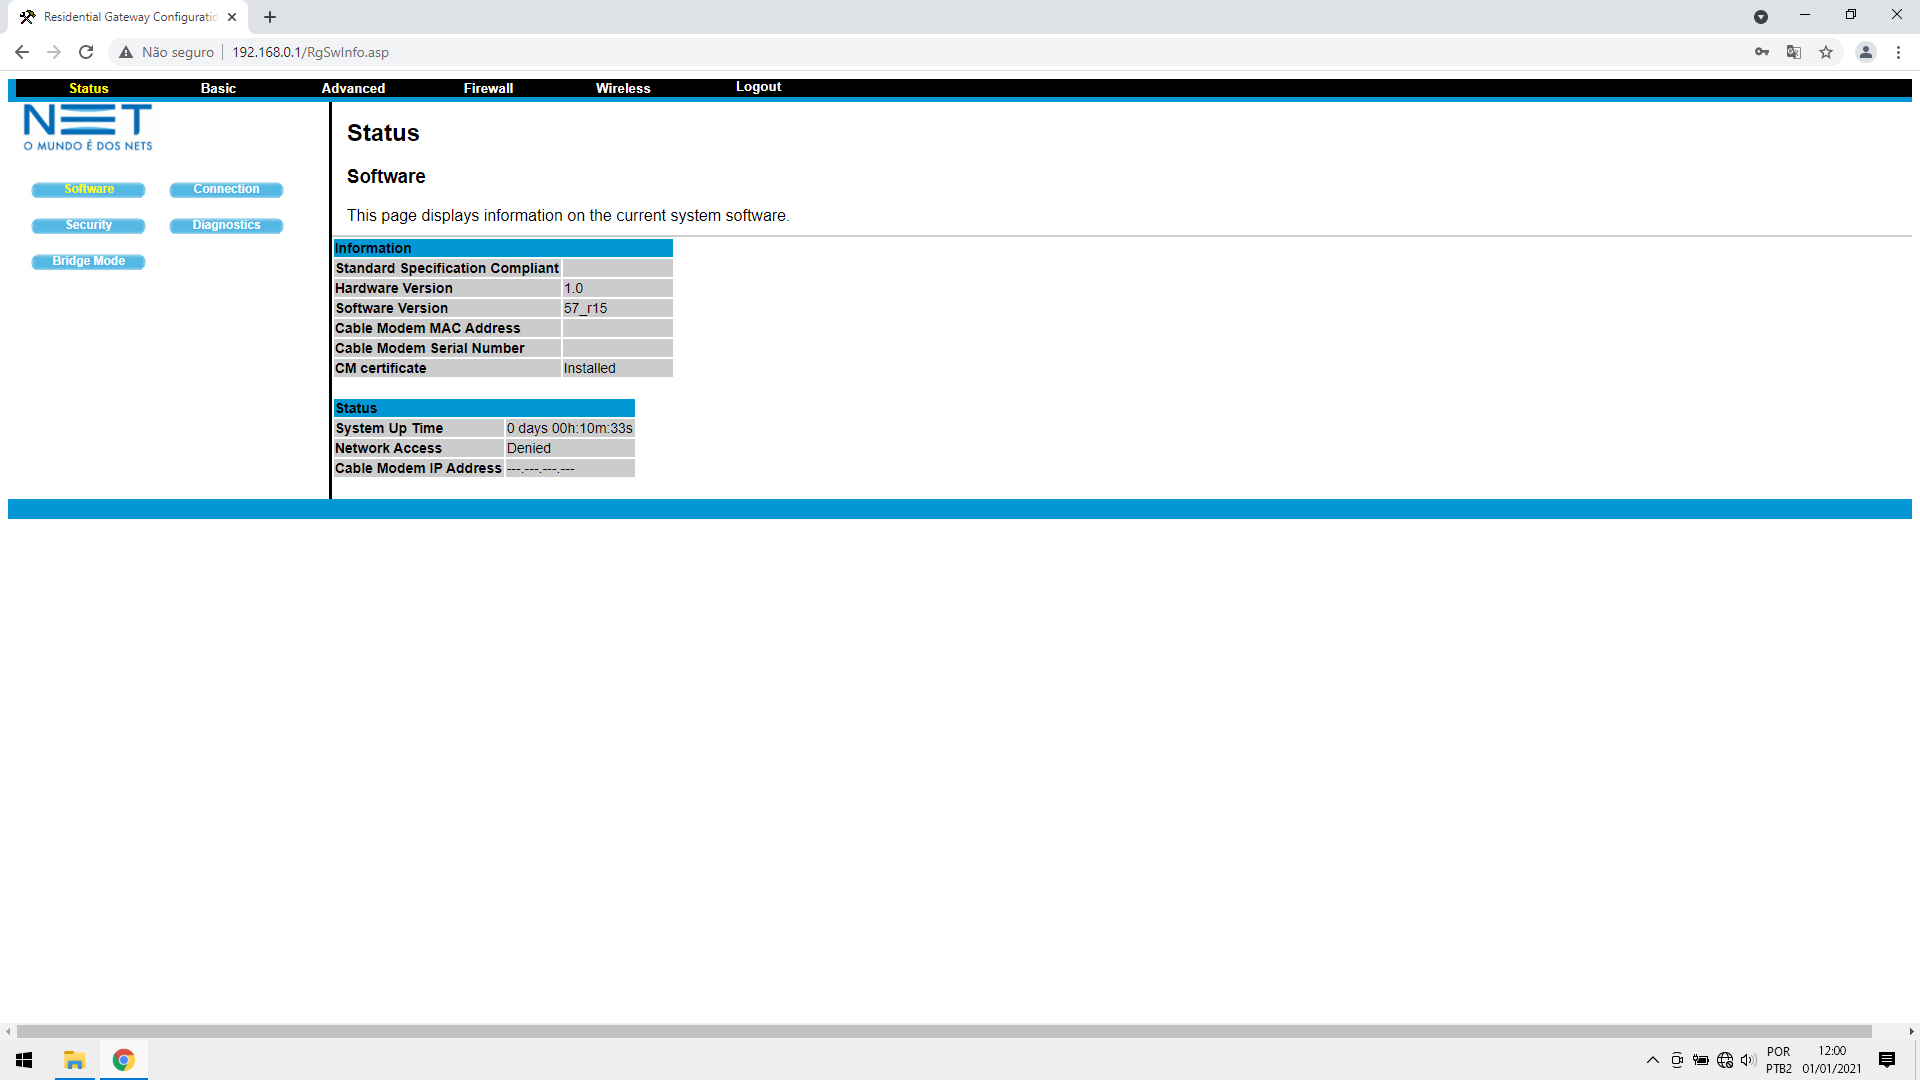Click the Status table header

tap(484, 408)
